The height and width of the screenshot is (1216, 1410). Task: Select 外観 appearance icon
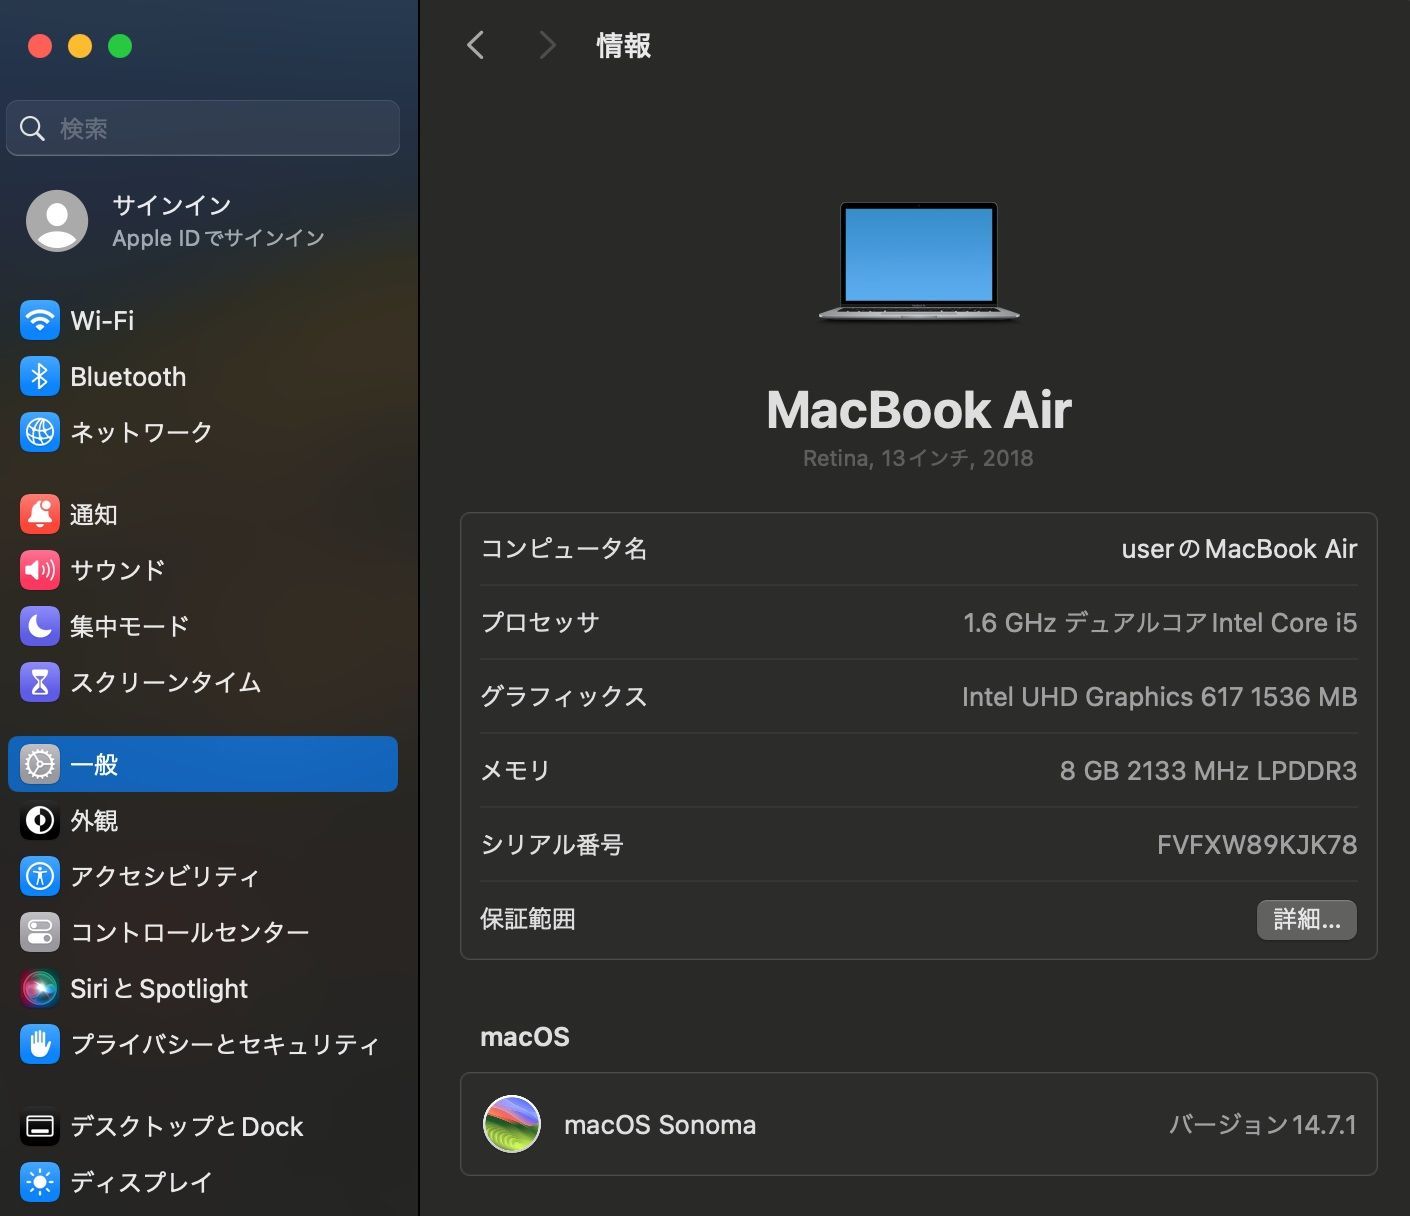40,821
